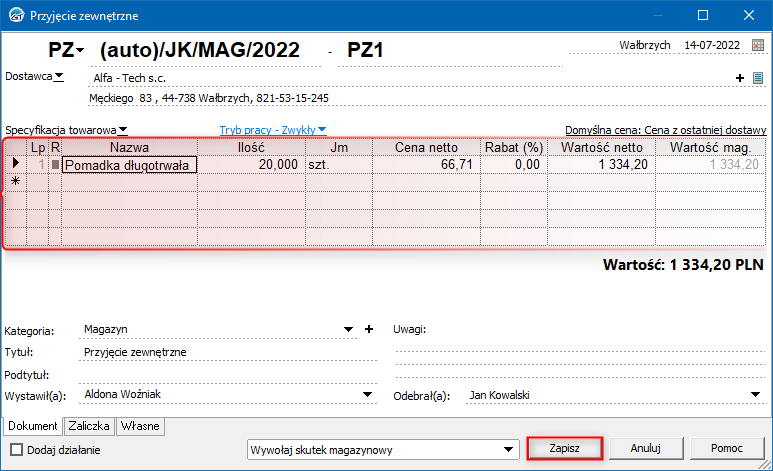Open the supplier details list icon
Screen dimensions: 773x471
pos(758,78)
